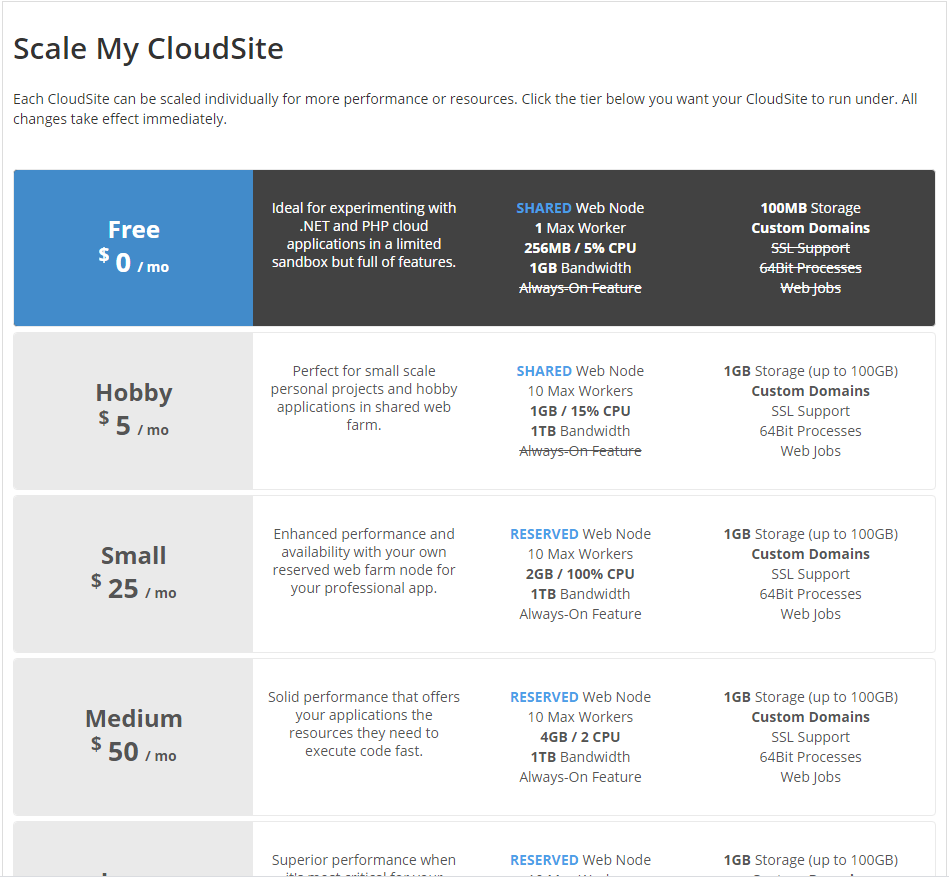This screenshot has width=949, height=880.
Task: Click the Free tier 100MB Storage label
Action: (810, 208)
